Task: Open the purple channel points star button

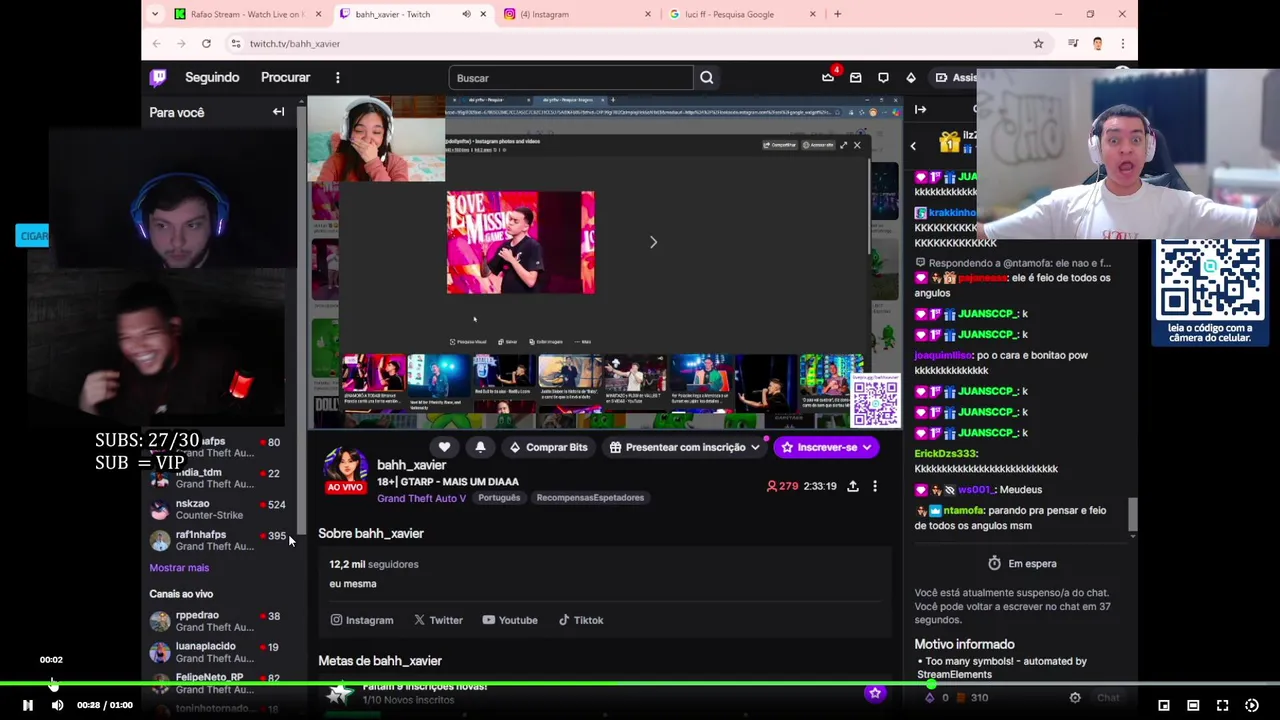Action: (x=875, y=693)
